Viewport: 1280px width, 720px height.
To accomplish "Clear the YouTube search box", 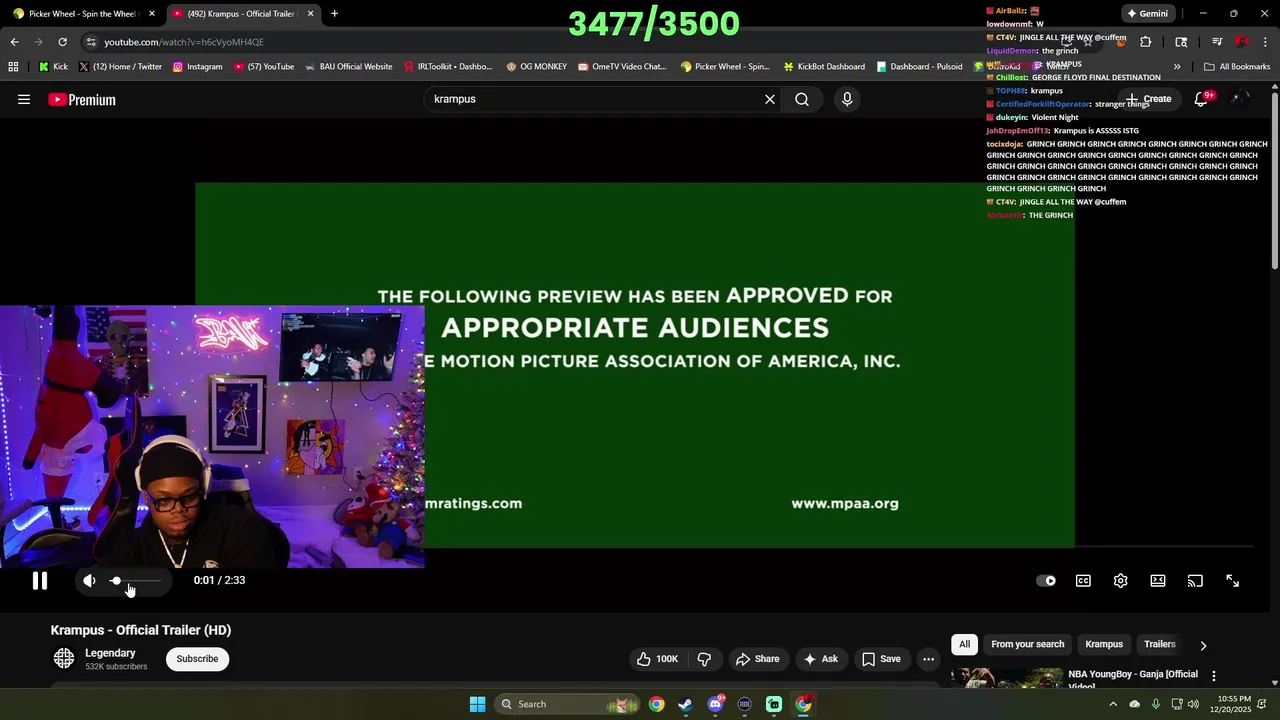I will (x=770, y=99).
